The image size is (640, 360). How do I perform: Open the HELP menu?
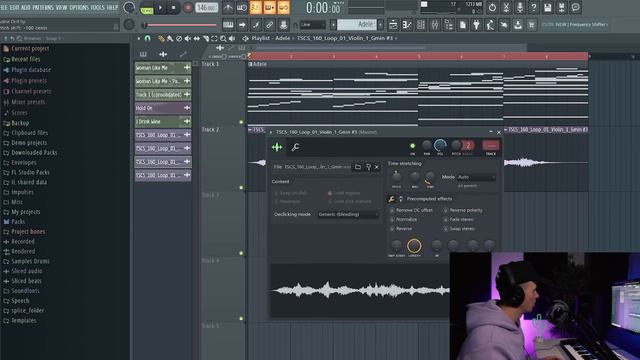[112, 7]
